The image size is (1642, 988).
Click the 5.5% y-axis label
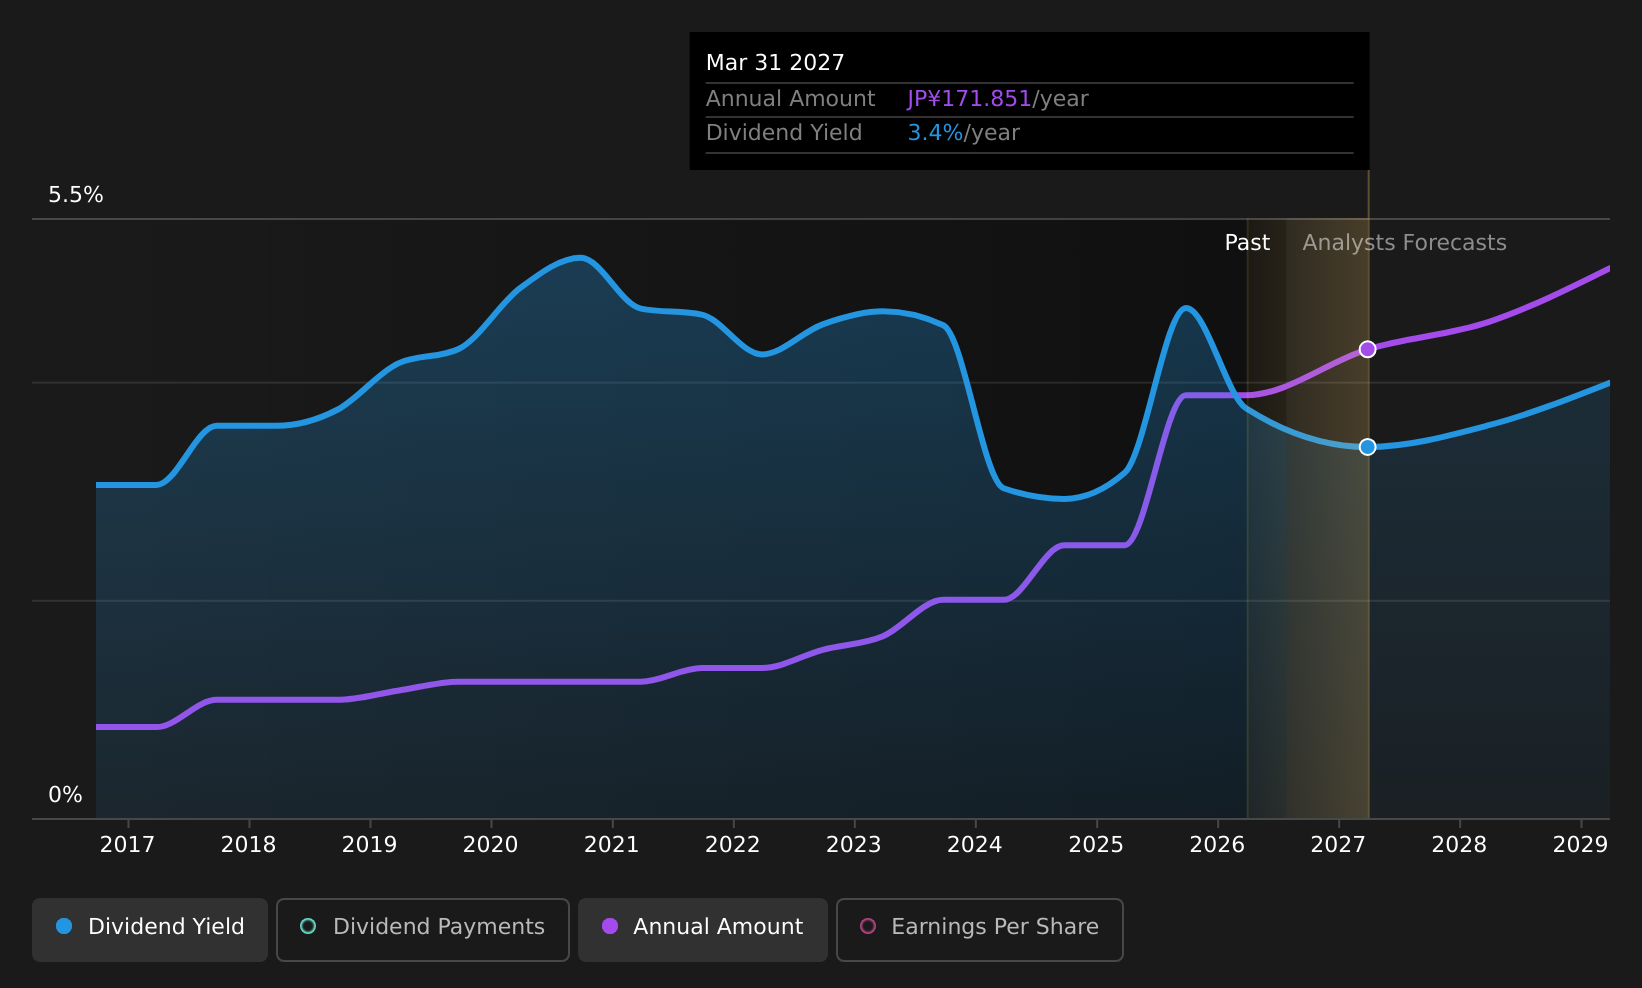(76, 195)
